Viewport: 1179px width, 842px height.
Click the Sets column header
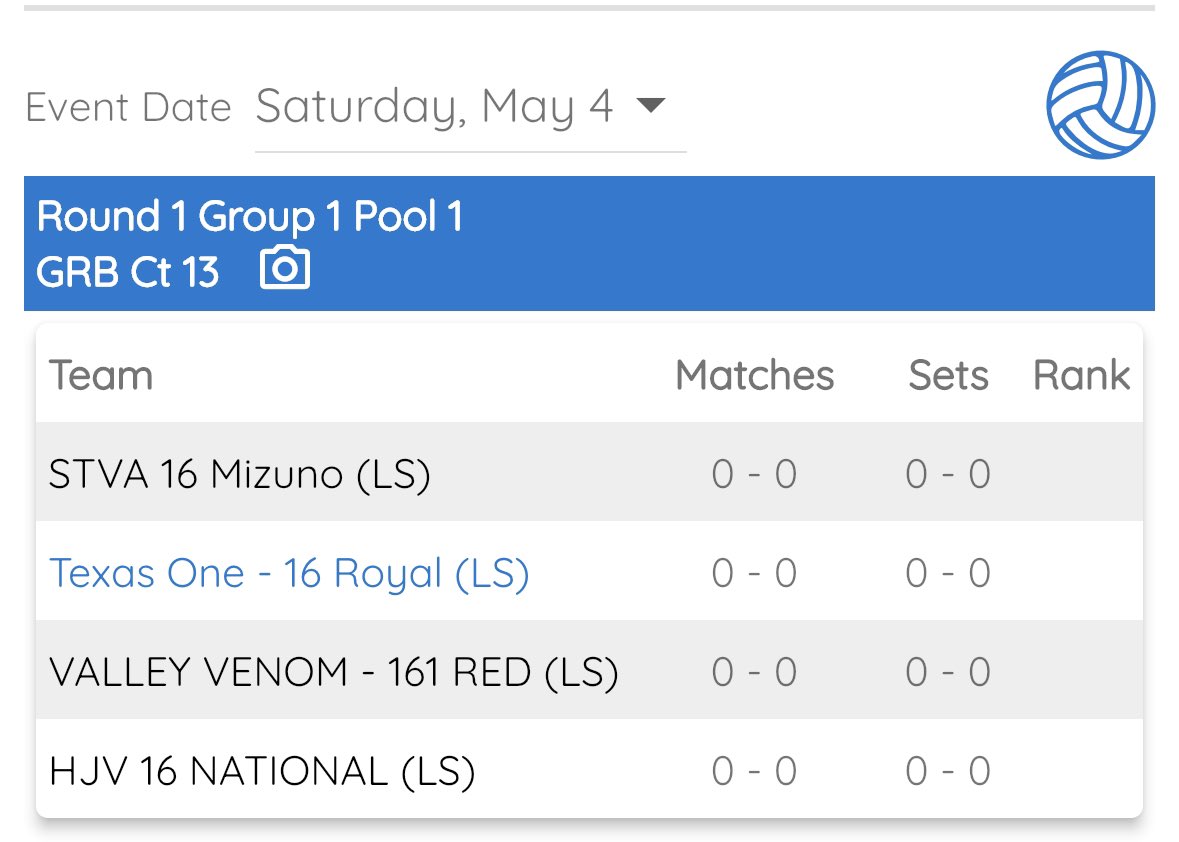(948, 376)
